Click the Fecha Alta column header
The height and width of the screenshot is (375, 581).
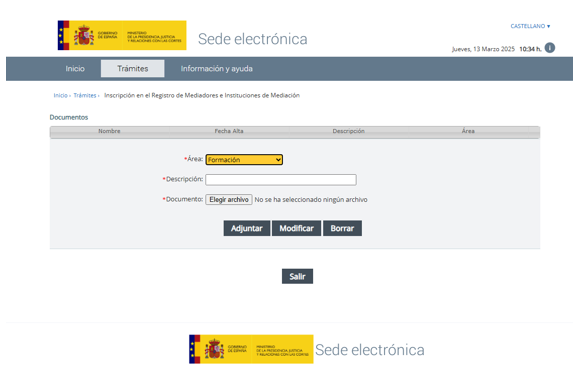pos(229,131)
